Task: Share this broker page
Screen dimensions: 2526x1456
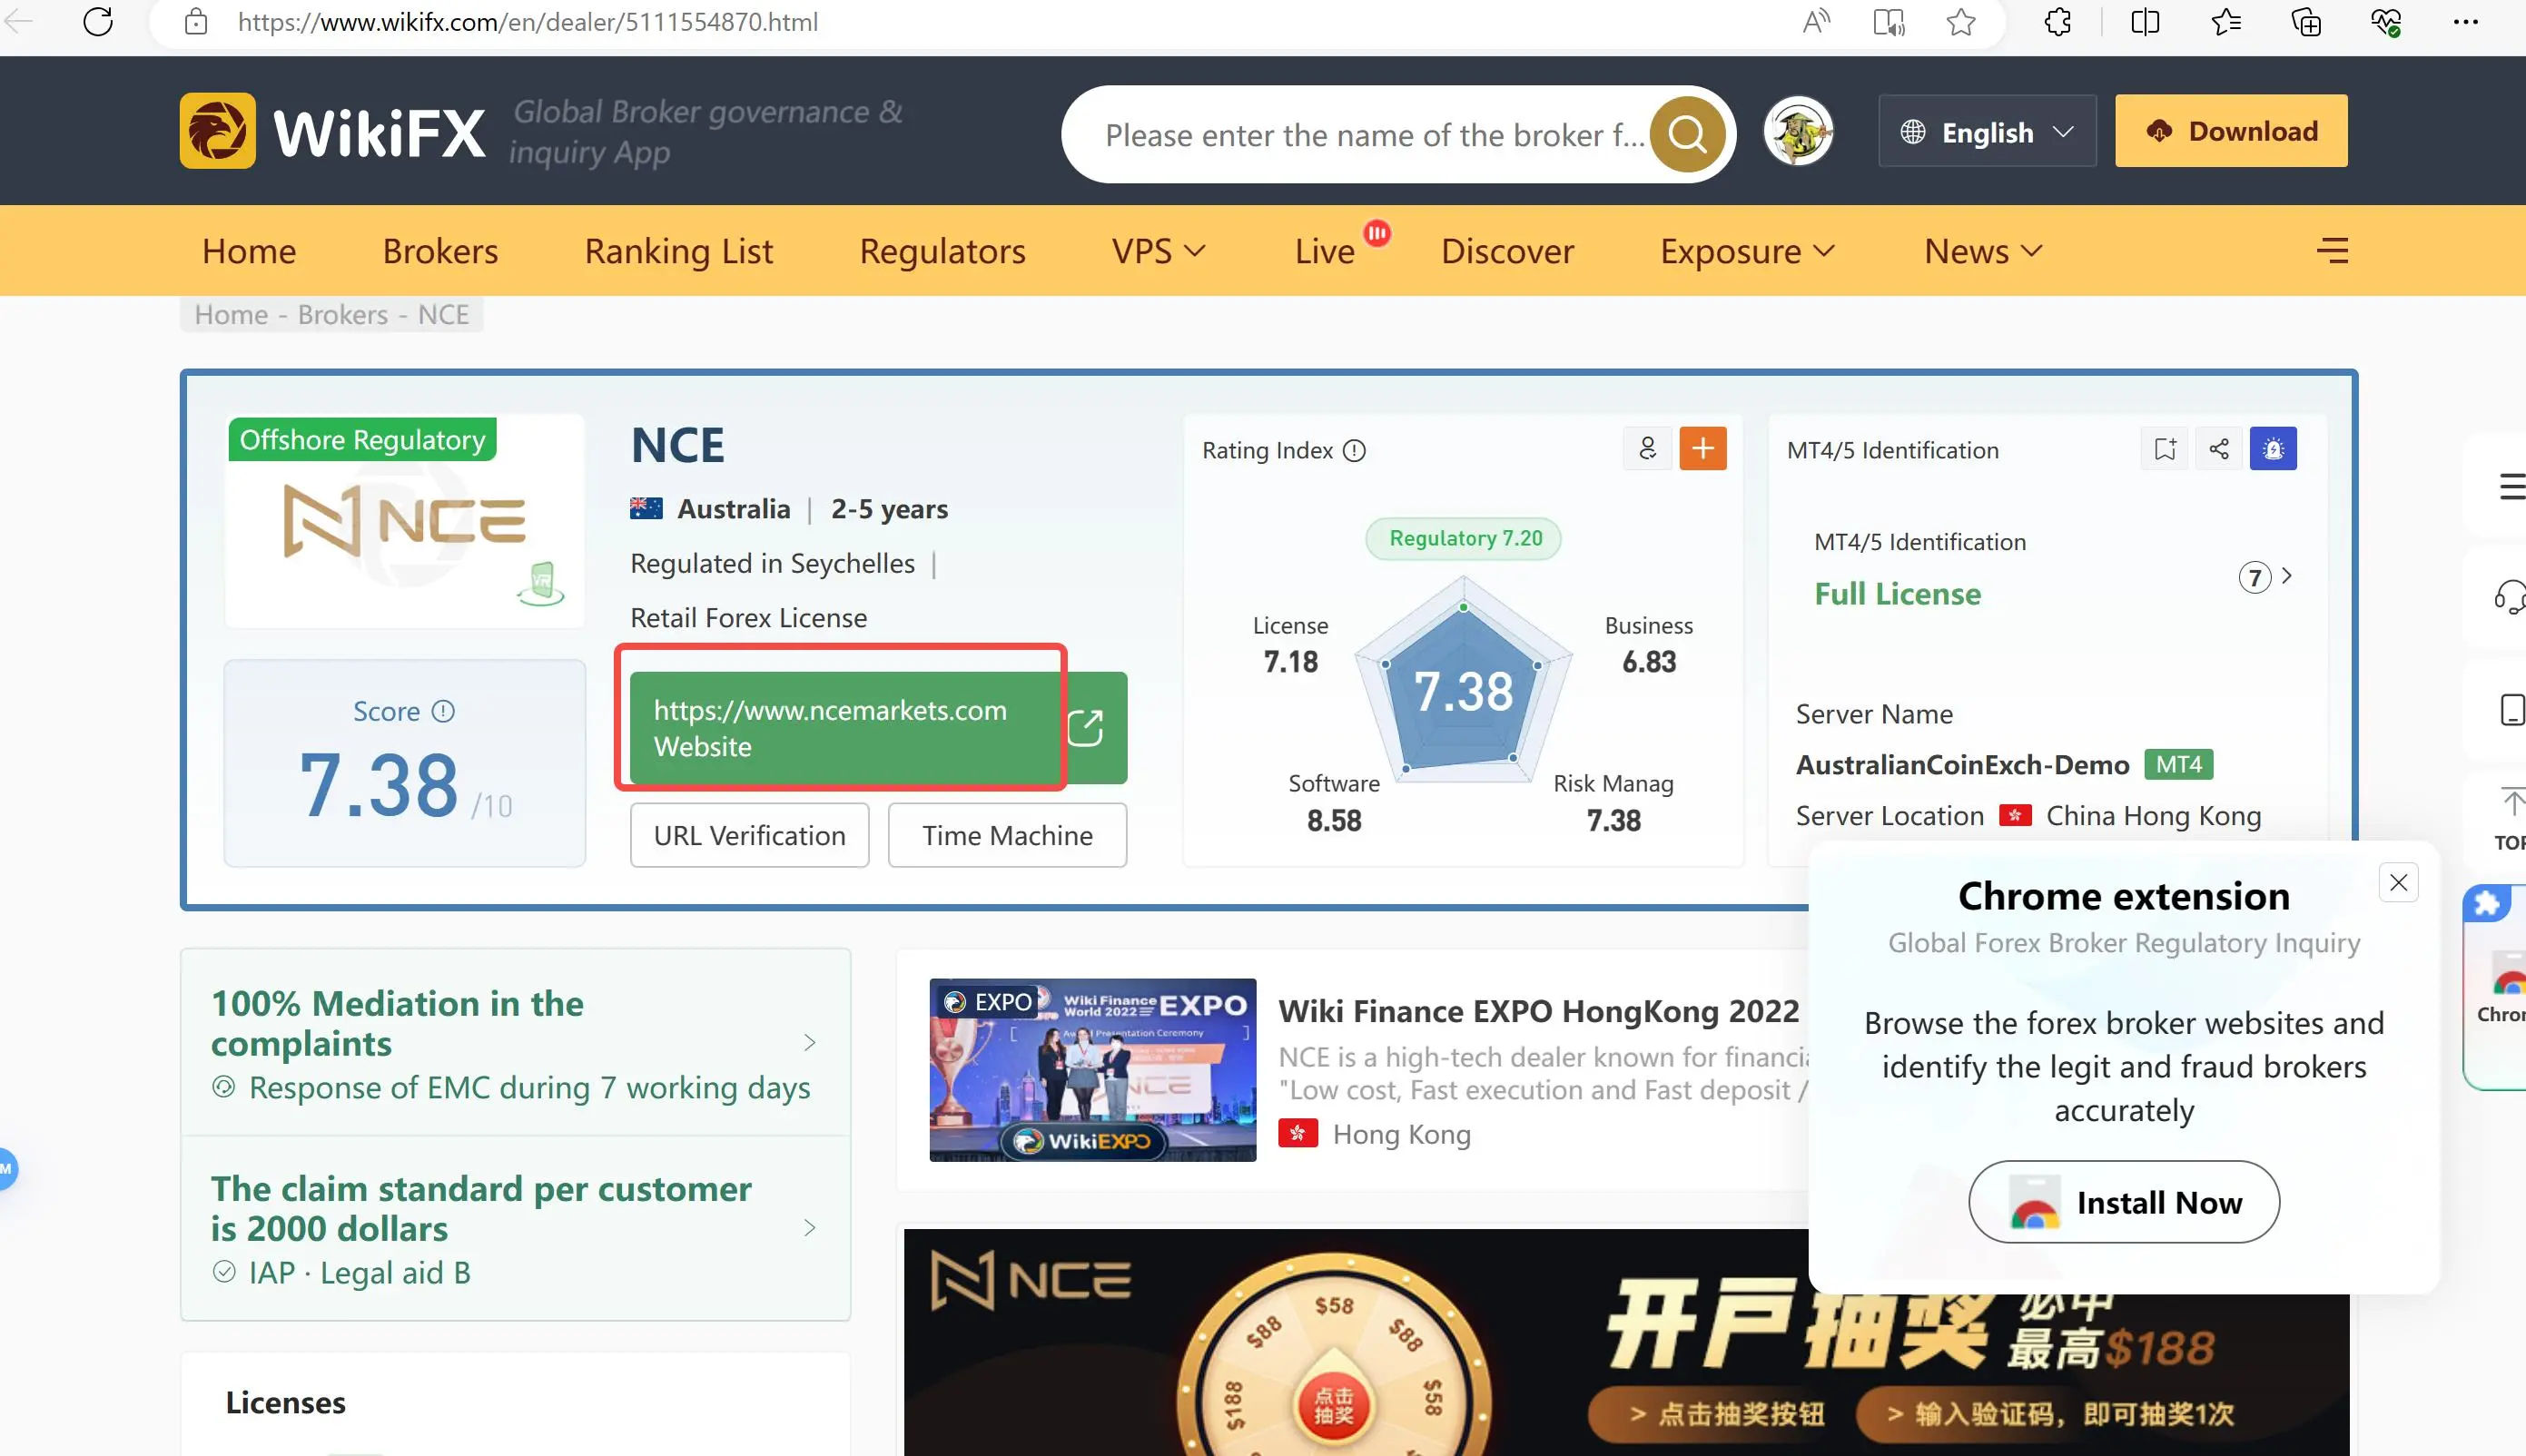Action: [x=2219, y=449]
